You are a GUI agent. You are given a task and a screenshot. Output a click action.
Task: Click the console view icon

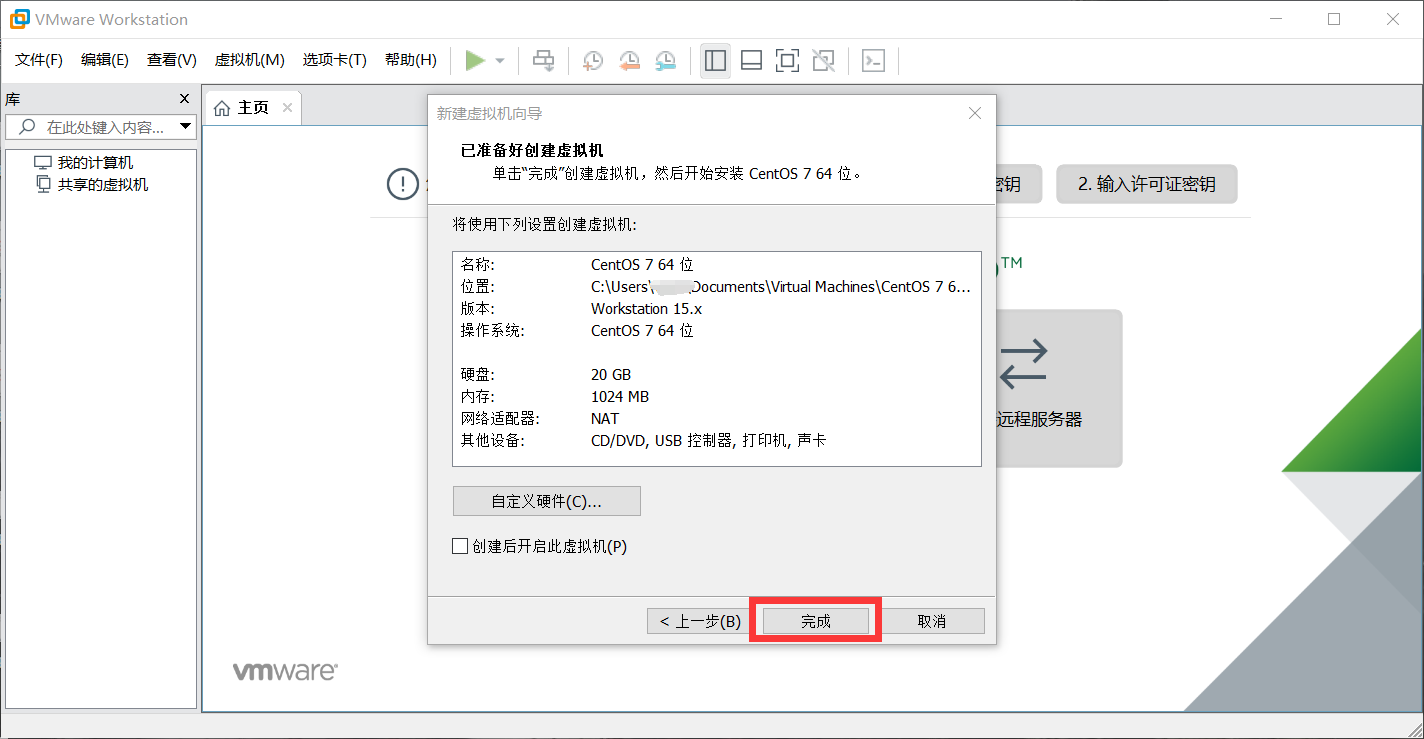click(x=873, y=61)
